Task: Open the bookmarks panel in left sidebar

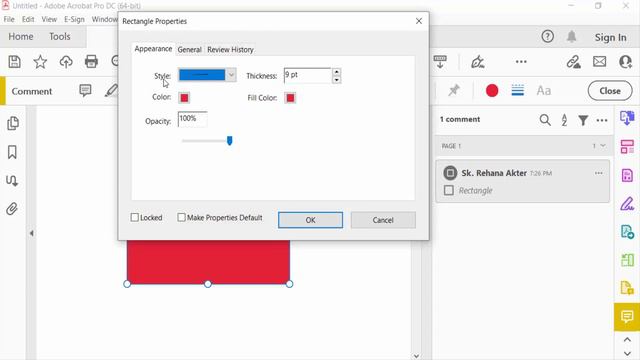Action: [x=12, y=152]
